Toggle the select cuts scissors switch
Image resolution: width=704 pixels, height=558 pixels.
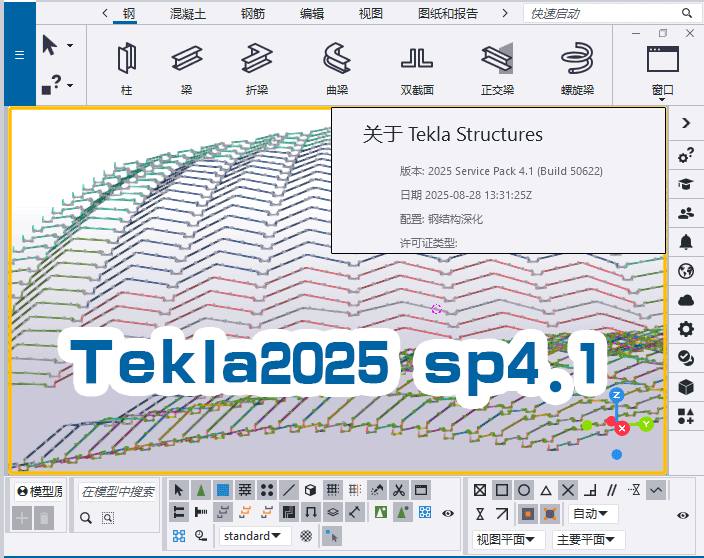399,490
